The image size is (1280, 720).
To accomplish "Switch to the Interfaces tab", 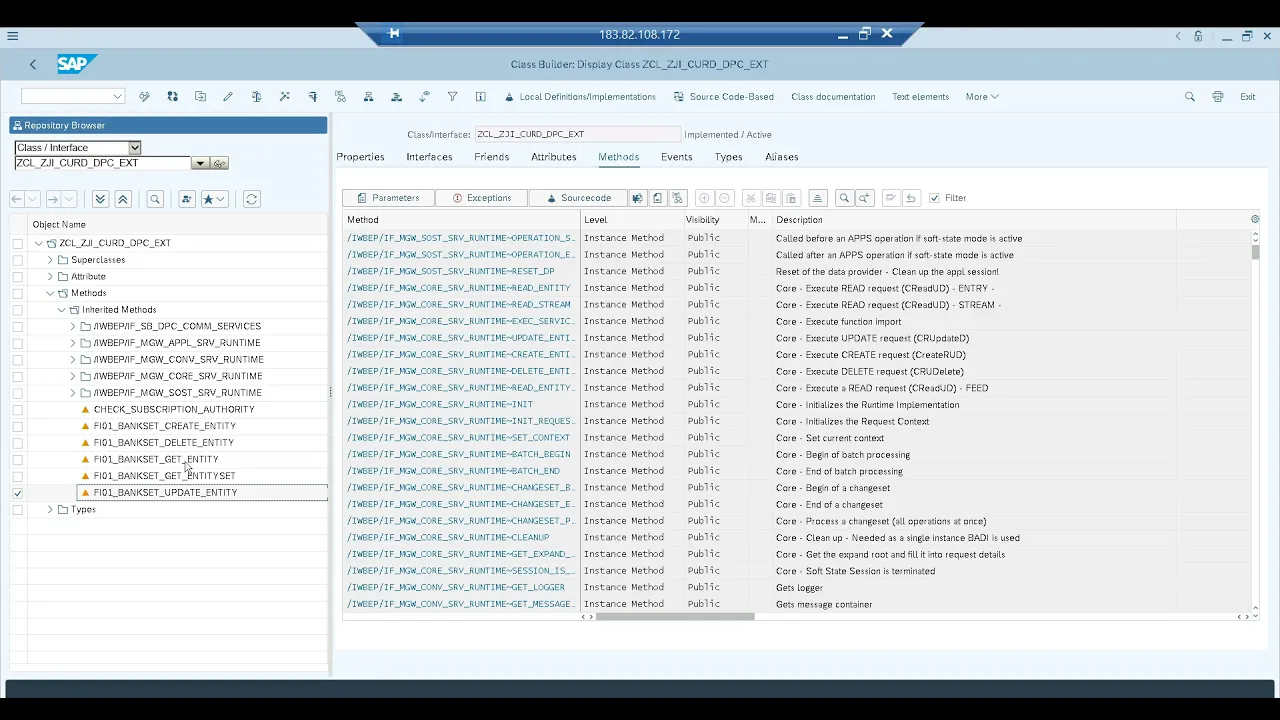I will click(x=429, y=157).
